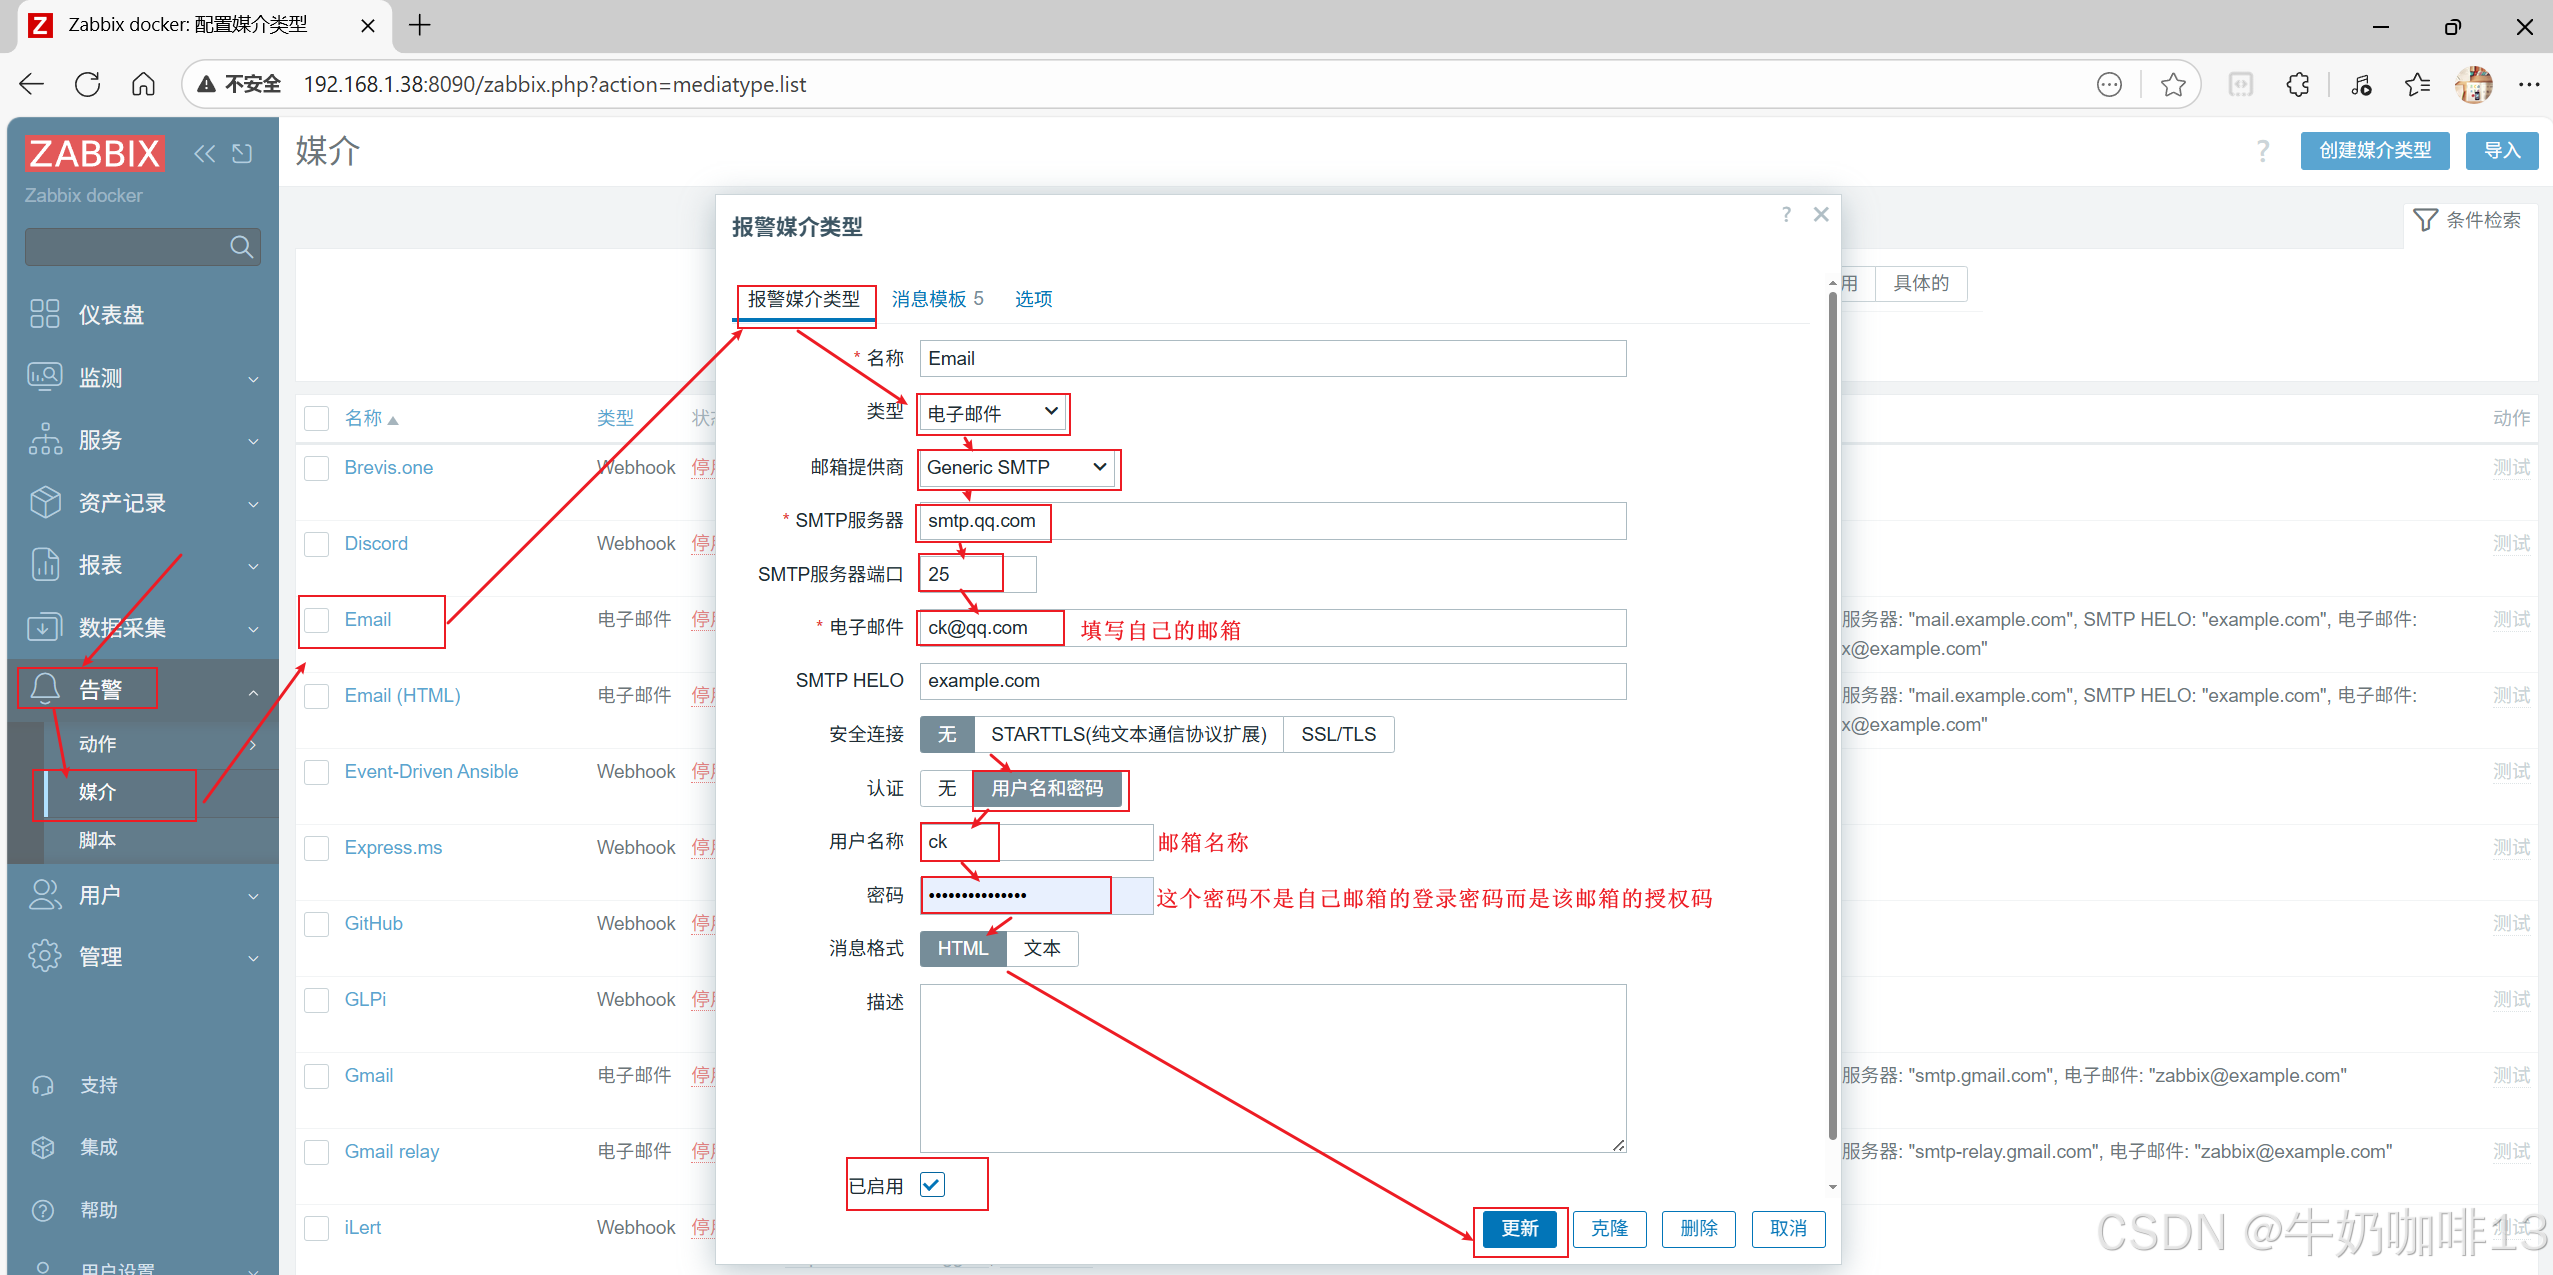Screen dimensions: 2553x1275
Task: Collapse sidebar with double-chevron icon
Action: (x=204, y=153)
